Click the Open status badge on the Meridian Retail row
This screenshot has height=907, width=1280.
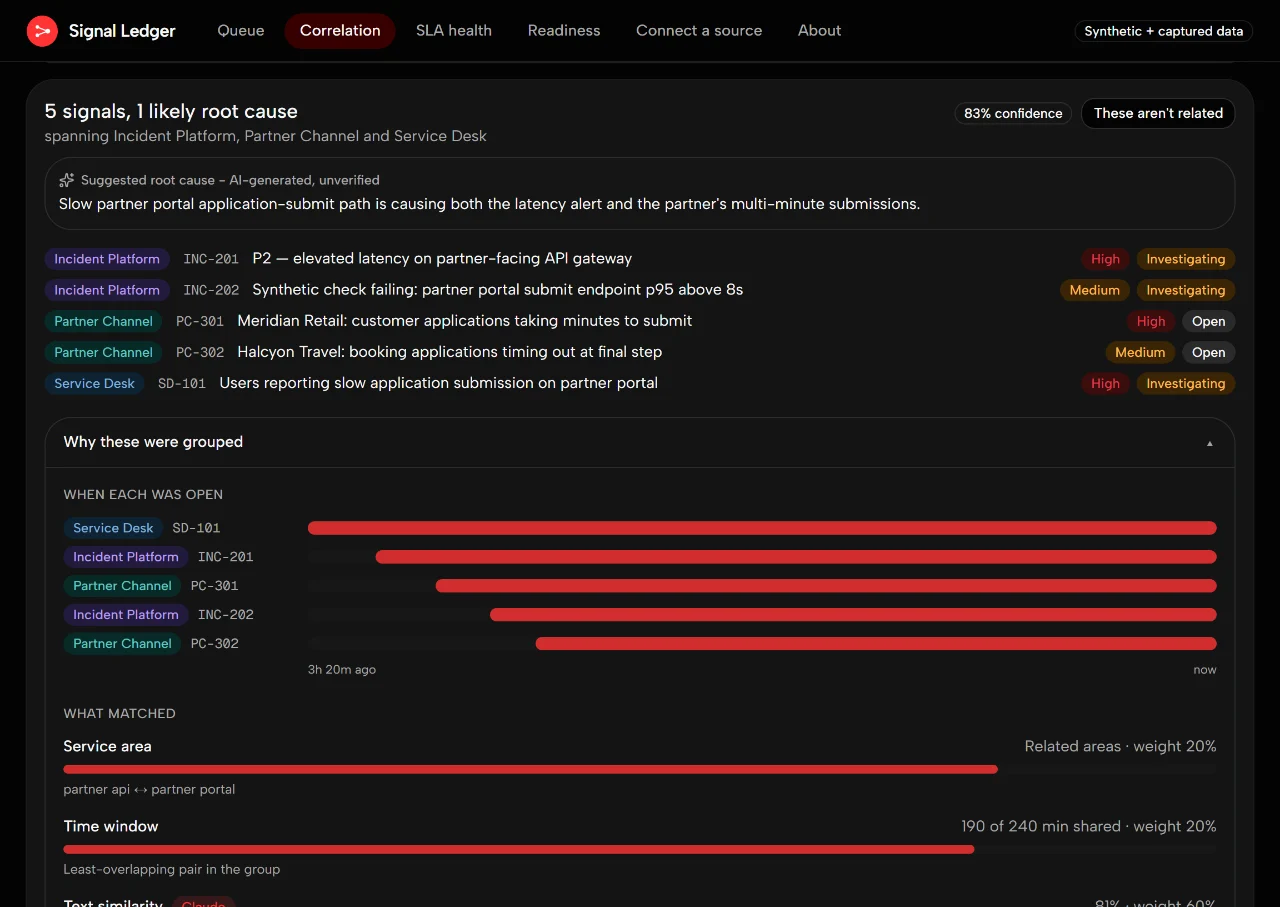[1208, 321]
